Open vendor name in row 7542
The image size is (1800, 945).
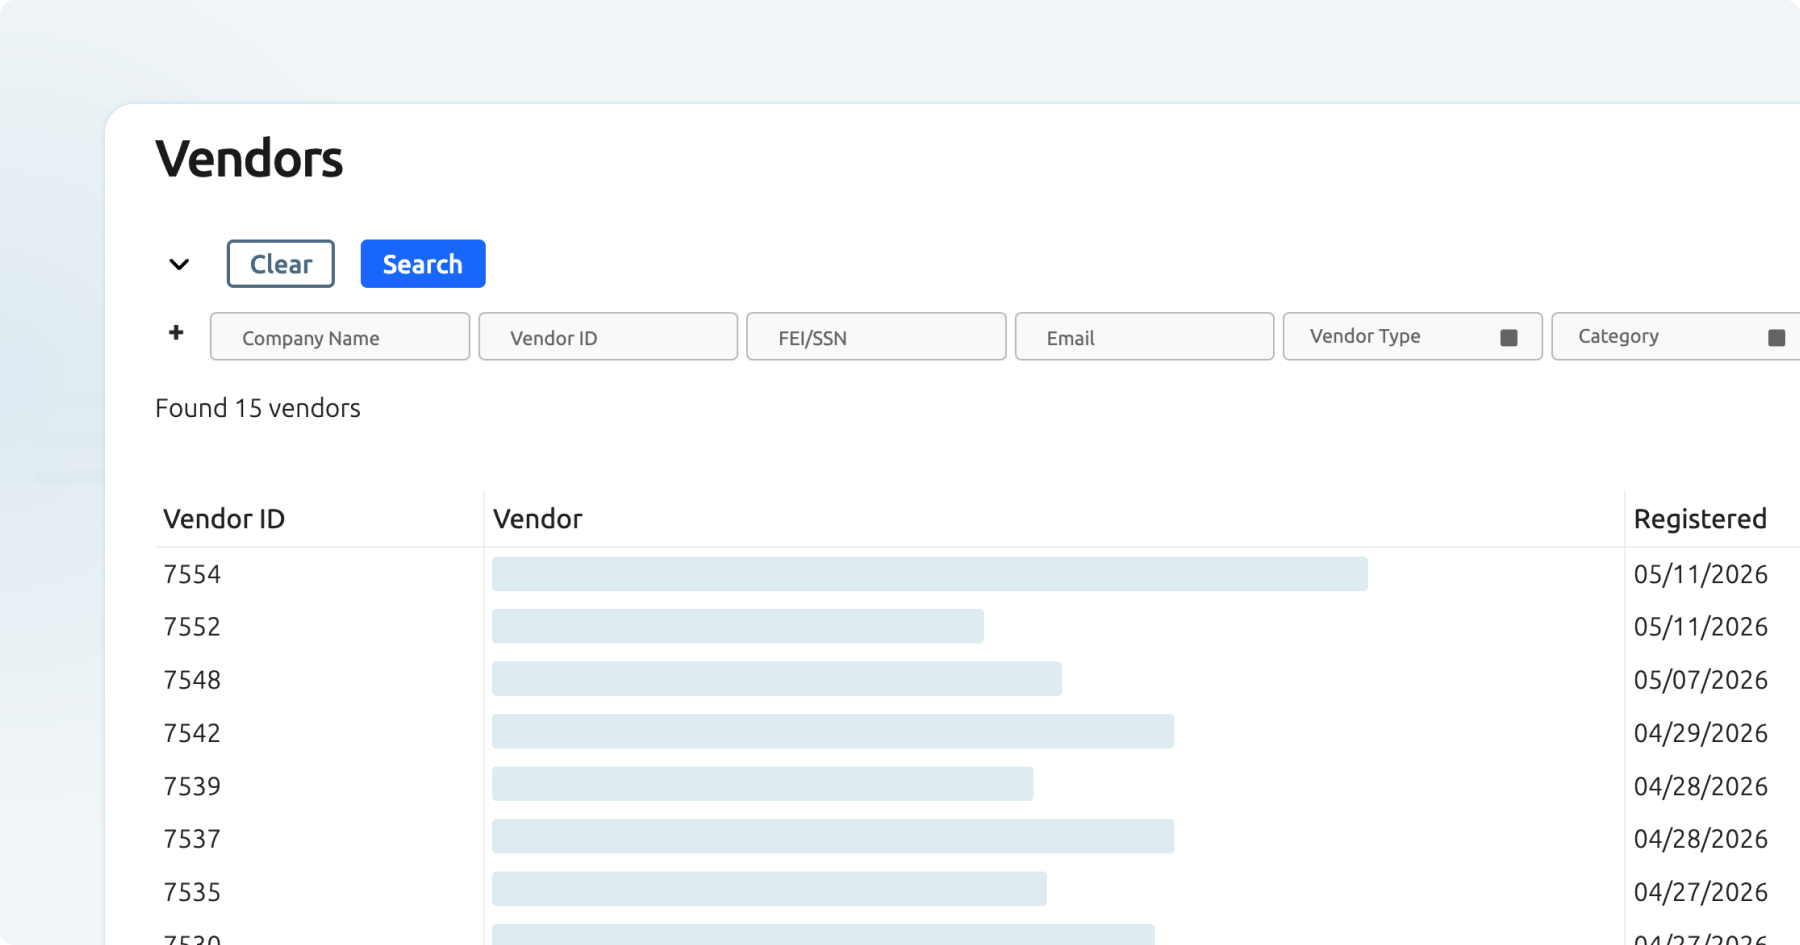(833, 731)
